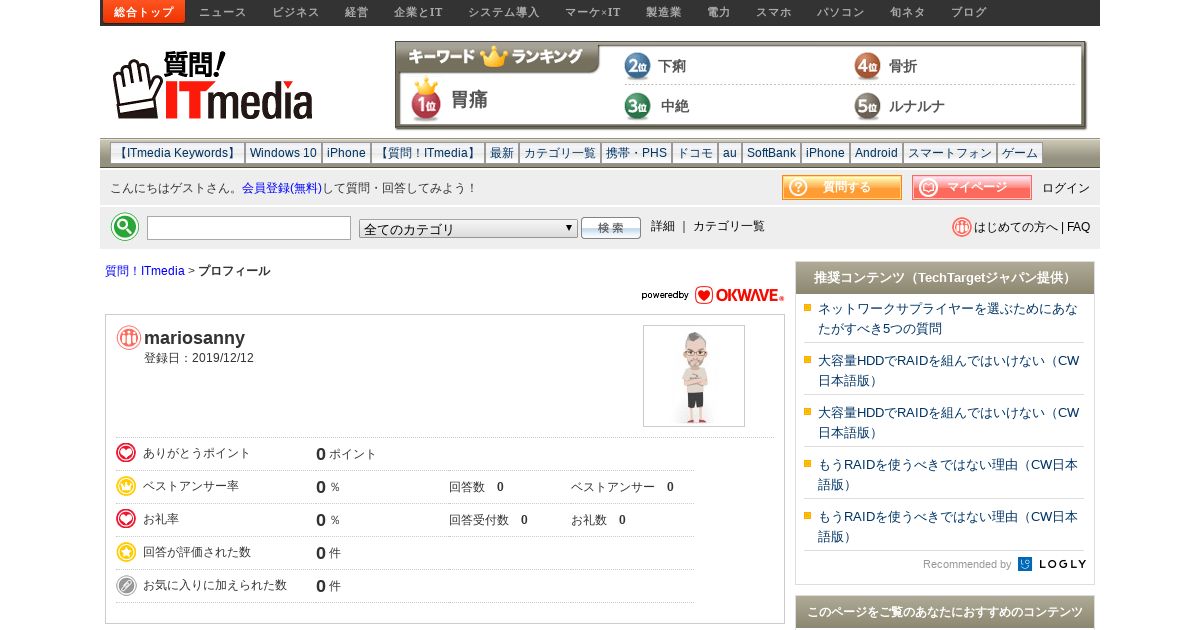Click the 検索 search button

tap(611, 228)
